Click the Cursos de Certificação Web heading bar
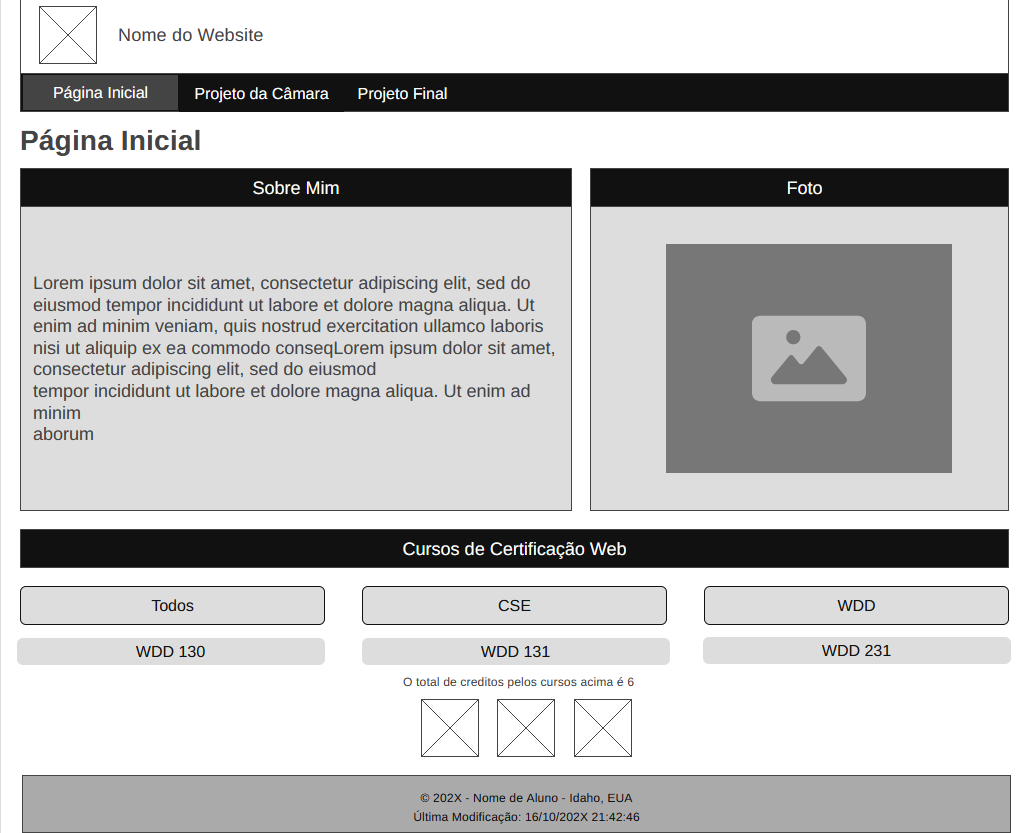 514,549
